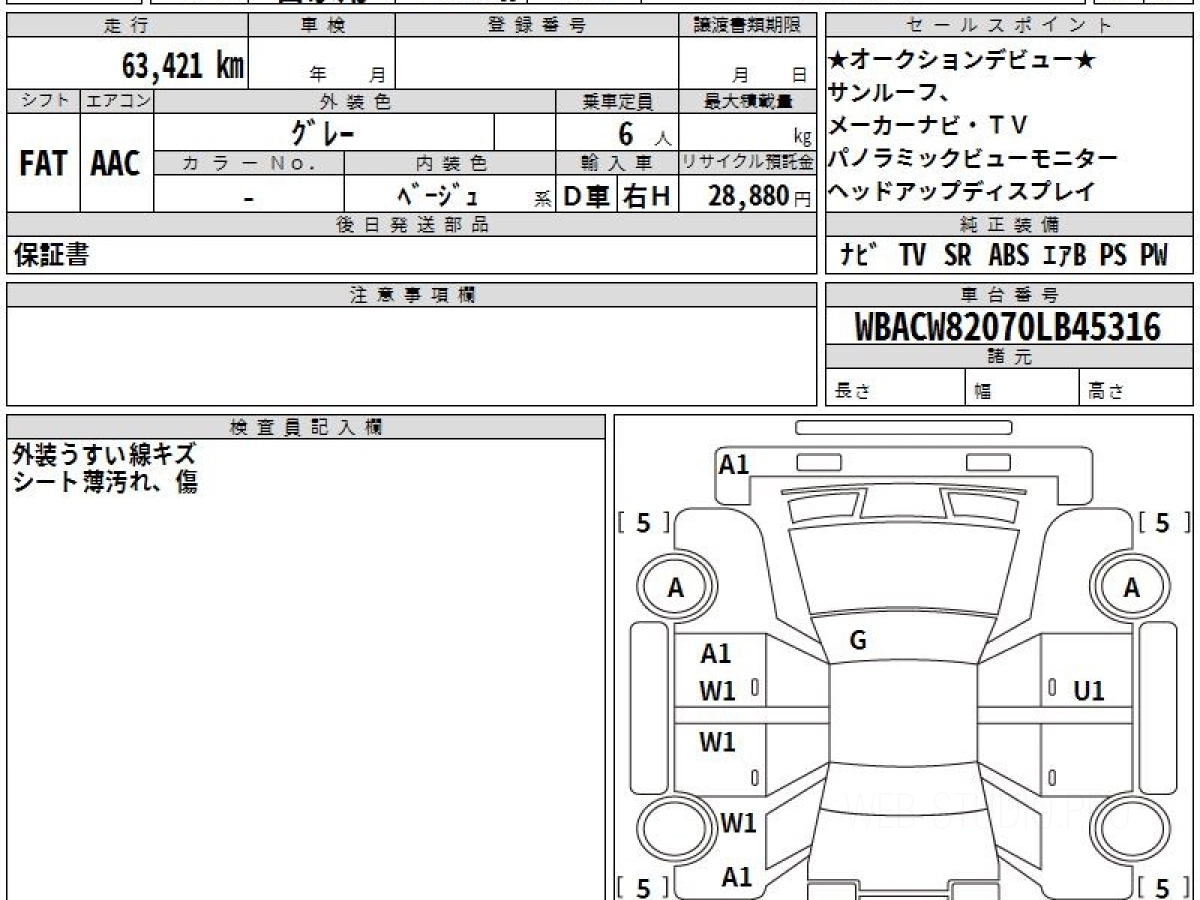Select the ABS equipment code
The width and height of the screenshot is (1200, 900).
click(1009, 256)
